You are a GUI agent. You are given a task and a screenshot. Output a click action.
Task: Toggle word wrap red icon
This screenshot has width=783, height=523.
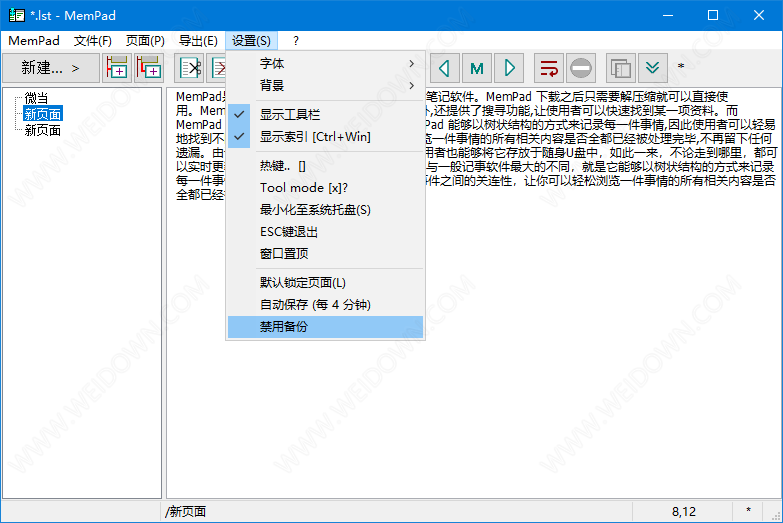pyautogui.click(x=549, y=67)
